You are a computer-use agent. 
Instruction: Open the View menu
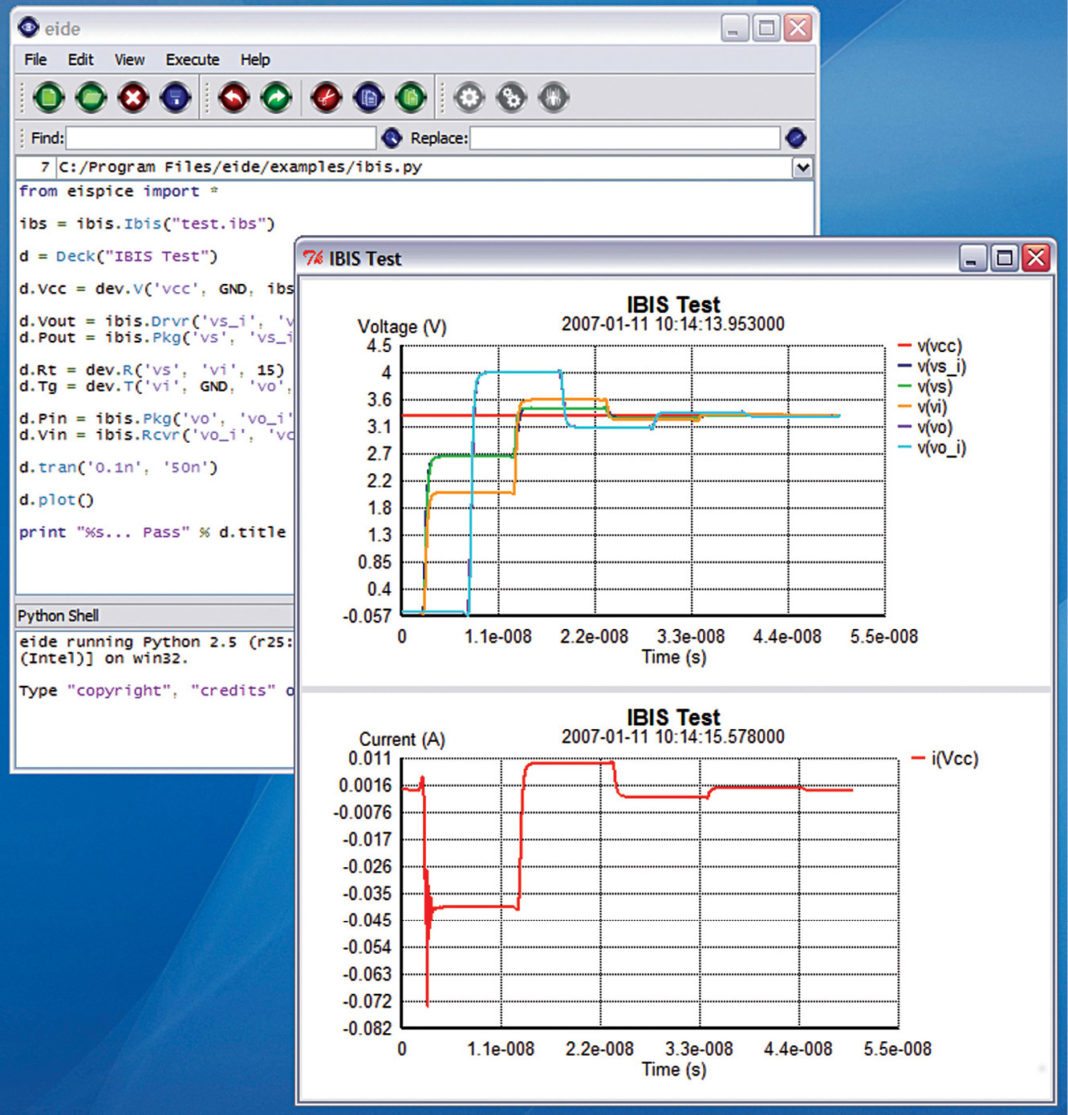click(129, 60)
